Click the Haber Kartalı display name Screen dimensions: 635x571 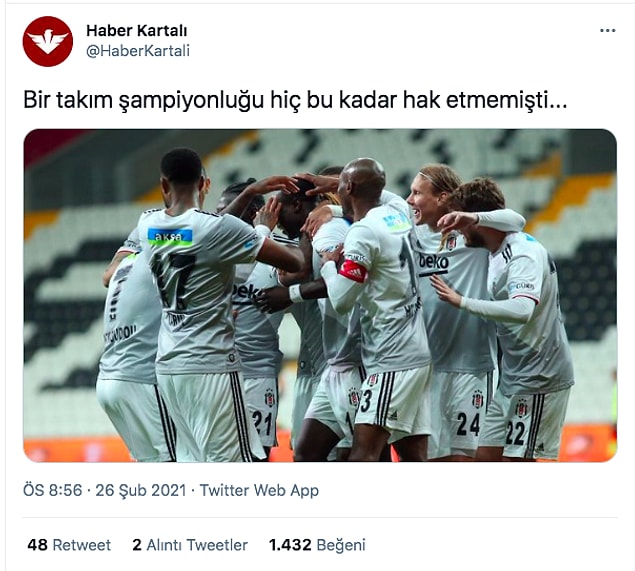[136, 31]
